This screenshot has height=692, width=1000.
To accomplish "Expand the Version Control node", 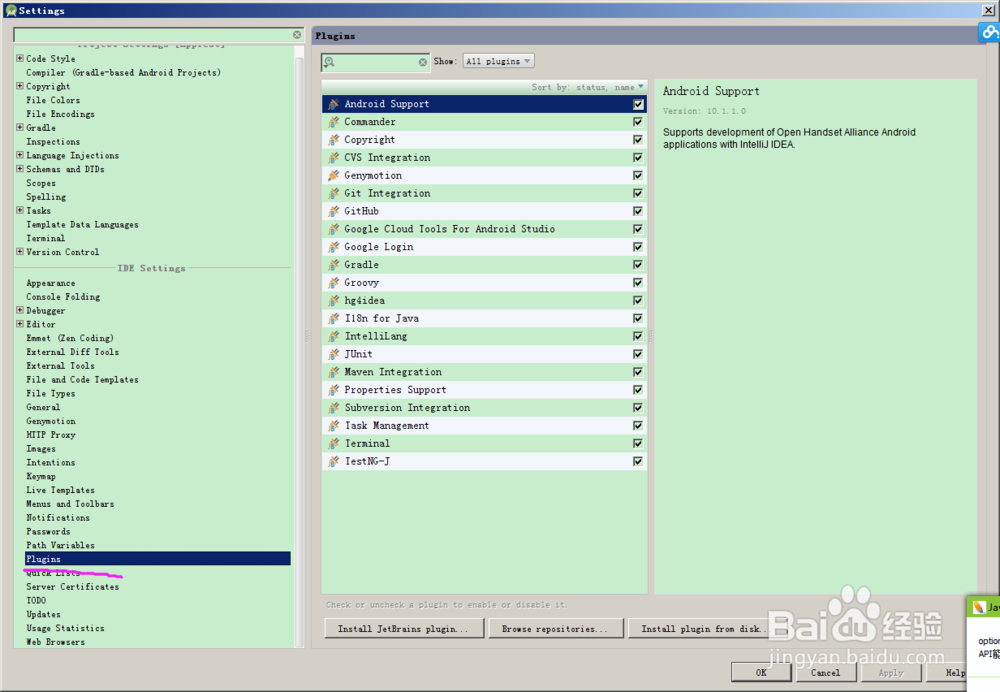I will pos(20,251).
